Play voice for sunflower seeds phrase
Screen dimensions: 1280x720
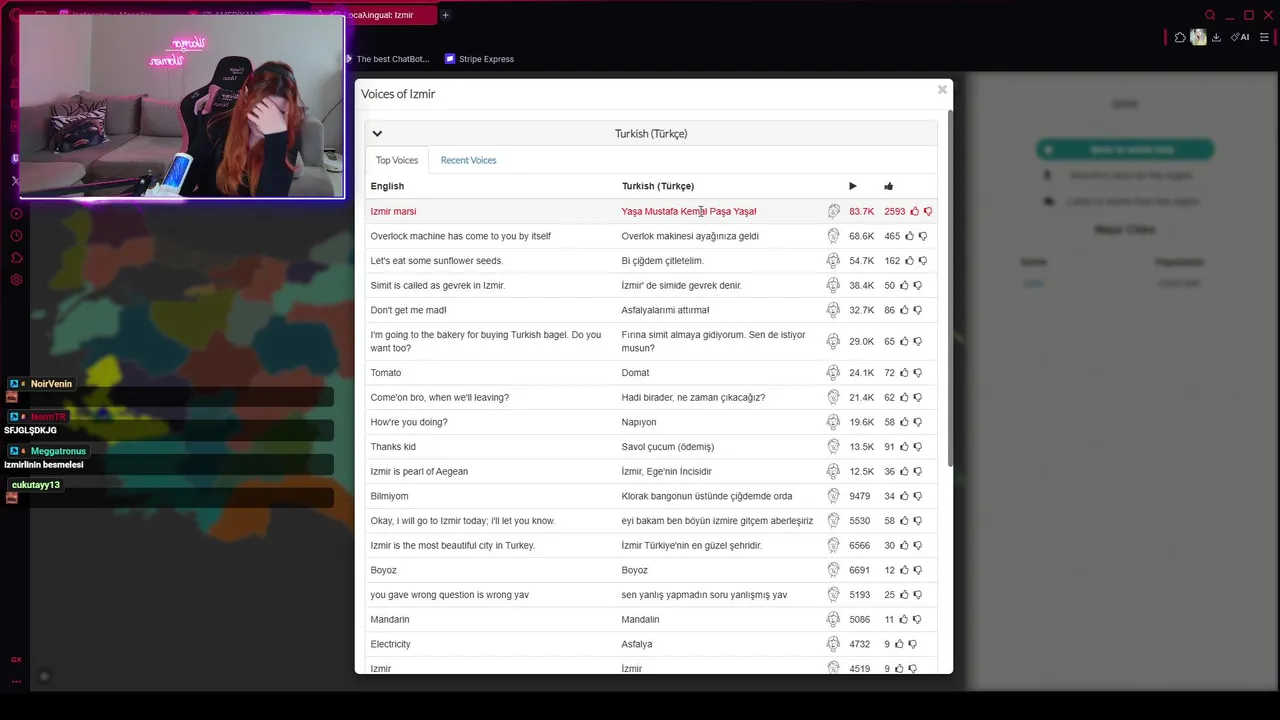pyautogui.click(x=833, y=261)
